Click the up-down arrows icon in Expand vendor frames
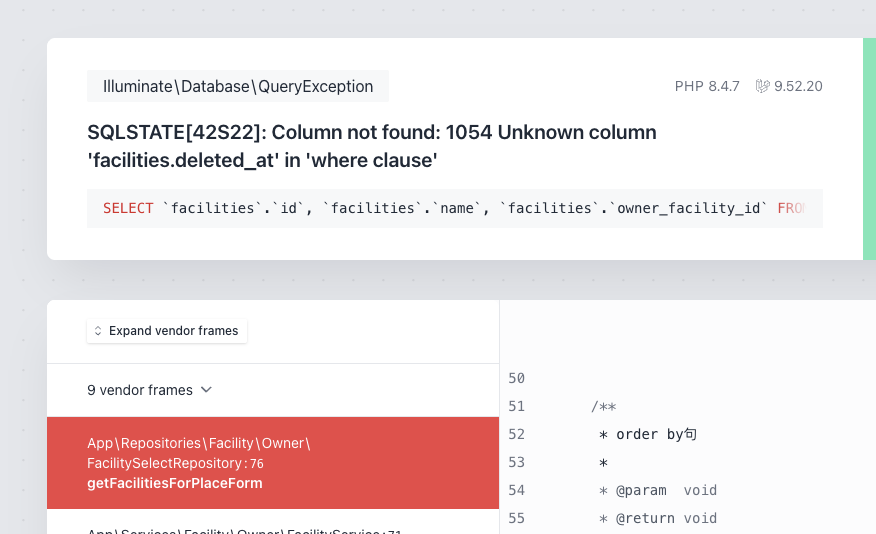 [x=98, y=331]
